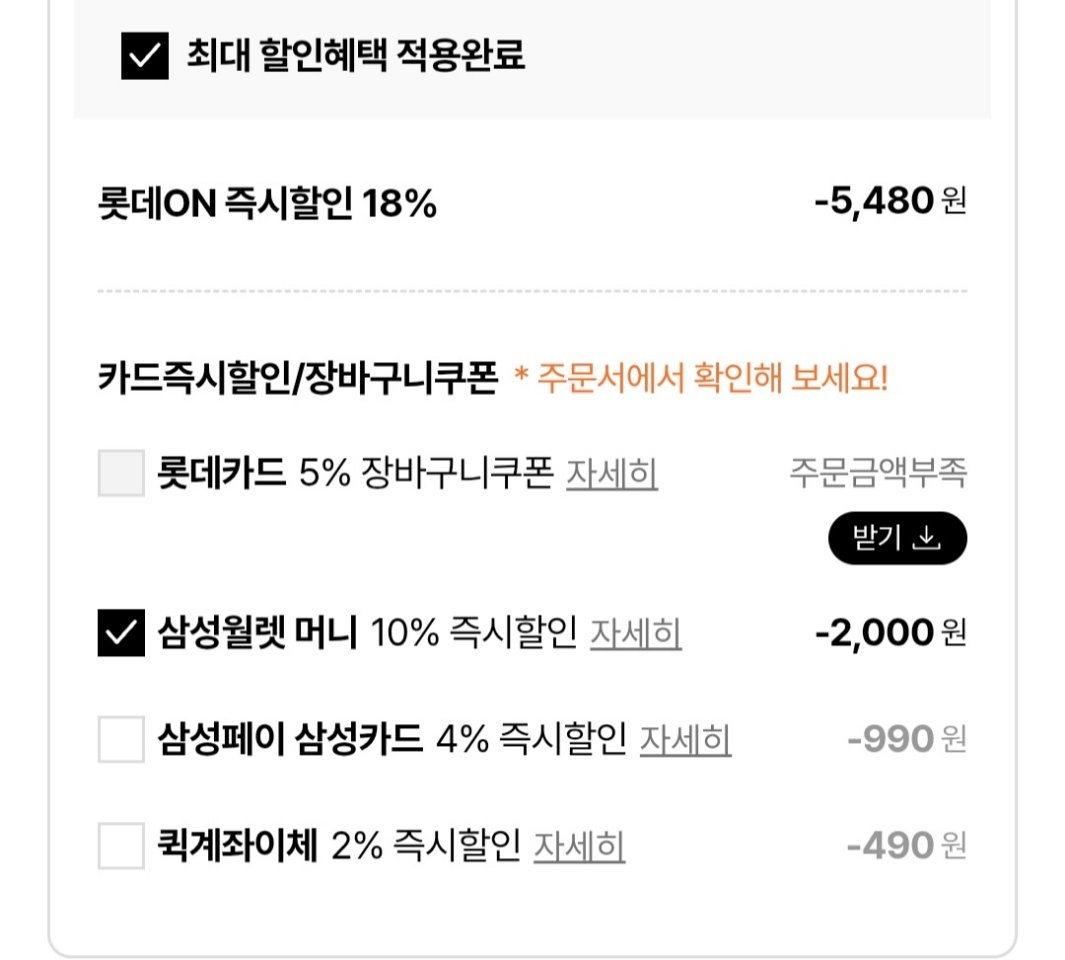Select the 퀵계좌이체 2% 즉시할인 checkbox
The height and width of the screenshot is (960, 1065).
point(120,849)
